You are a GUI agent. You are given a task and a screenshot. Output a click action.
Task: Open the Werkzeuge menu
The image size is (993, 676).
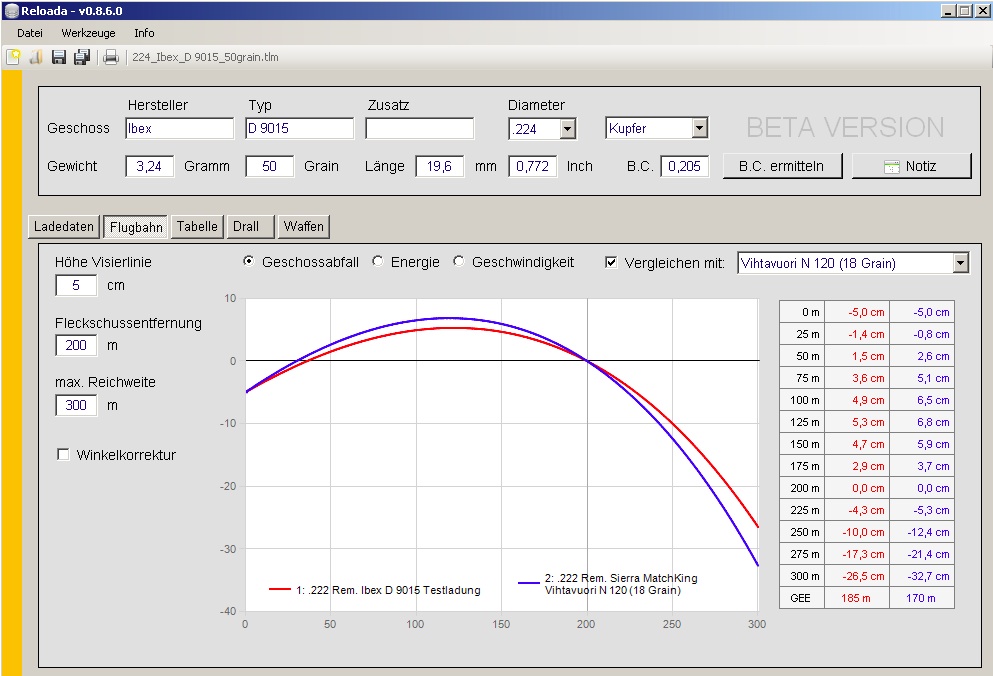click(88, 33)
